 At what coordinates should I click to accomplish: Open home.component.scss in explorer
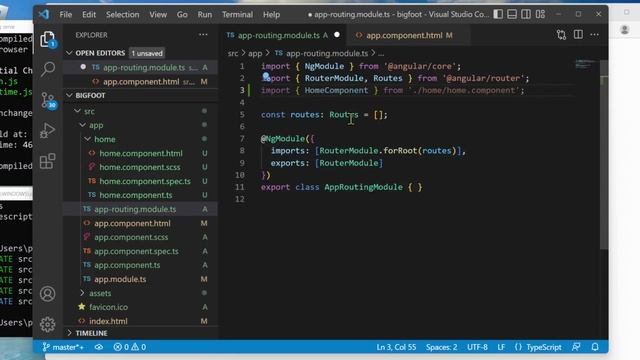140,167
